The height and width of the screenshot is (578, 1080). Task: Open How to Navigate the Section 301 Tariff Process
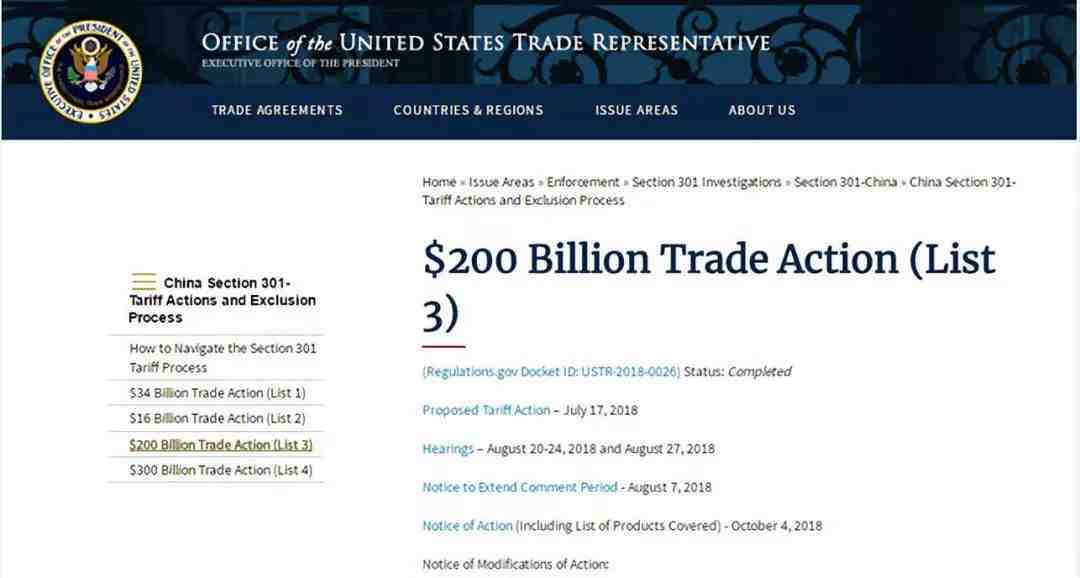pyautogui.click(x=222, y=358)
